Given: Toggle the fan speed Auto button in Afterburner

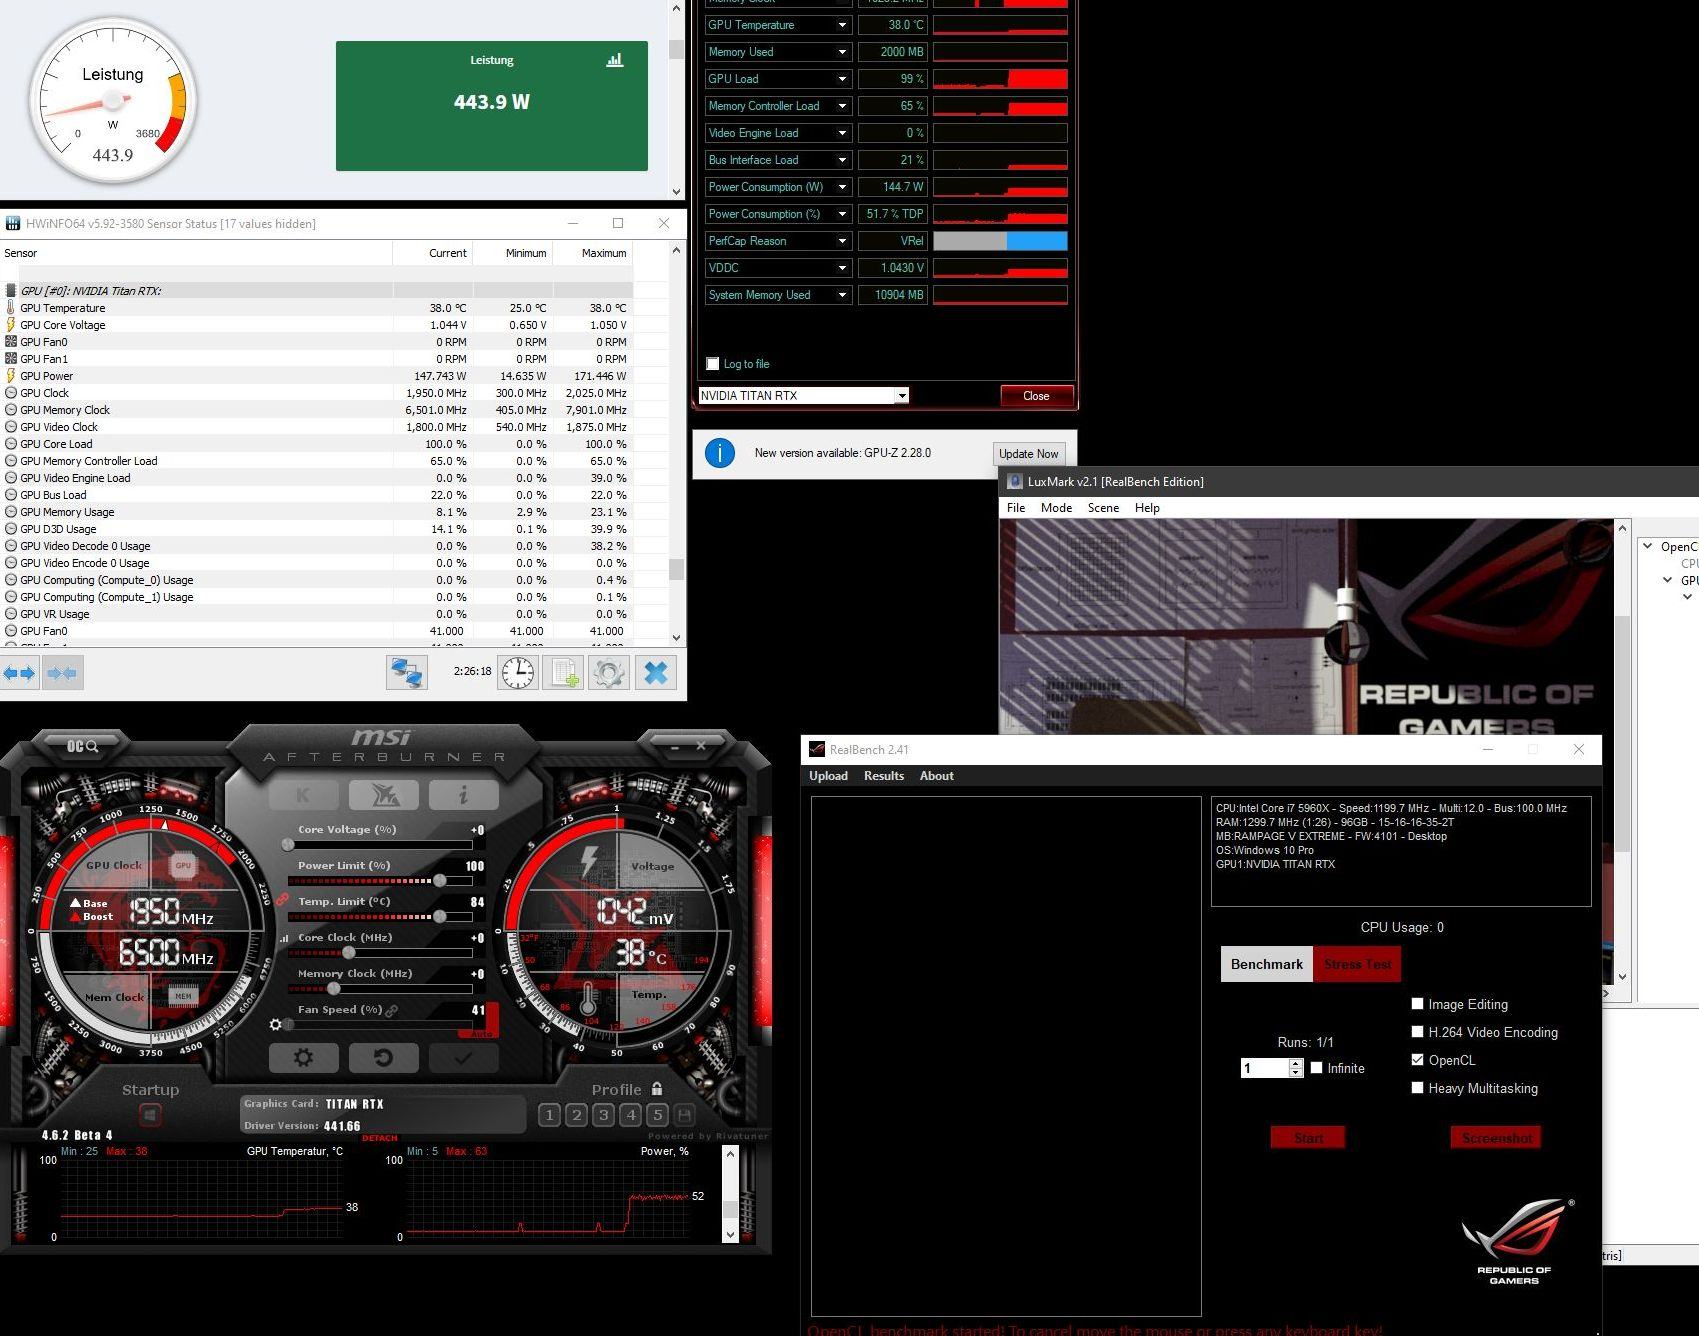Looking at the screenshot, I should coord(481,1033).
